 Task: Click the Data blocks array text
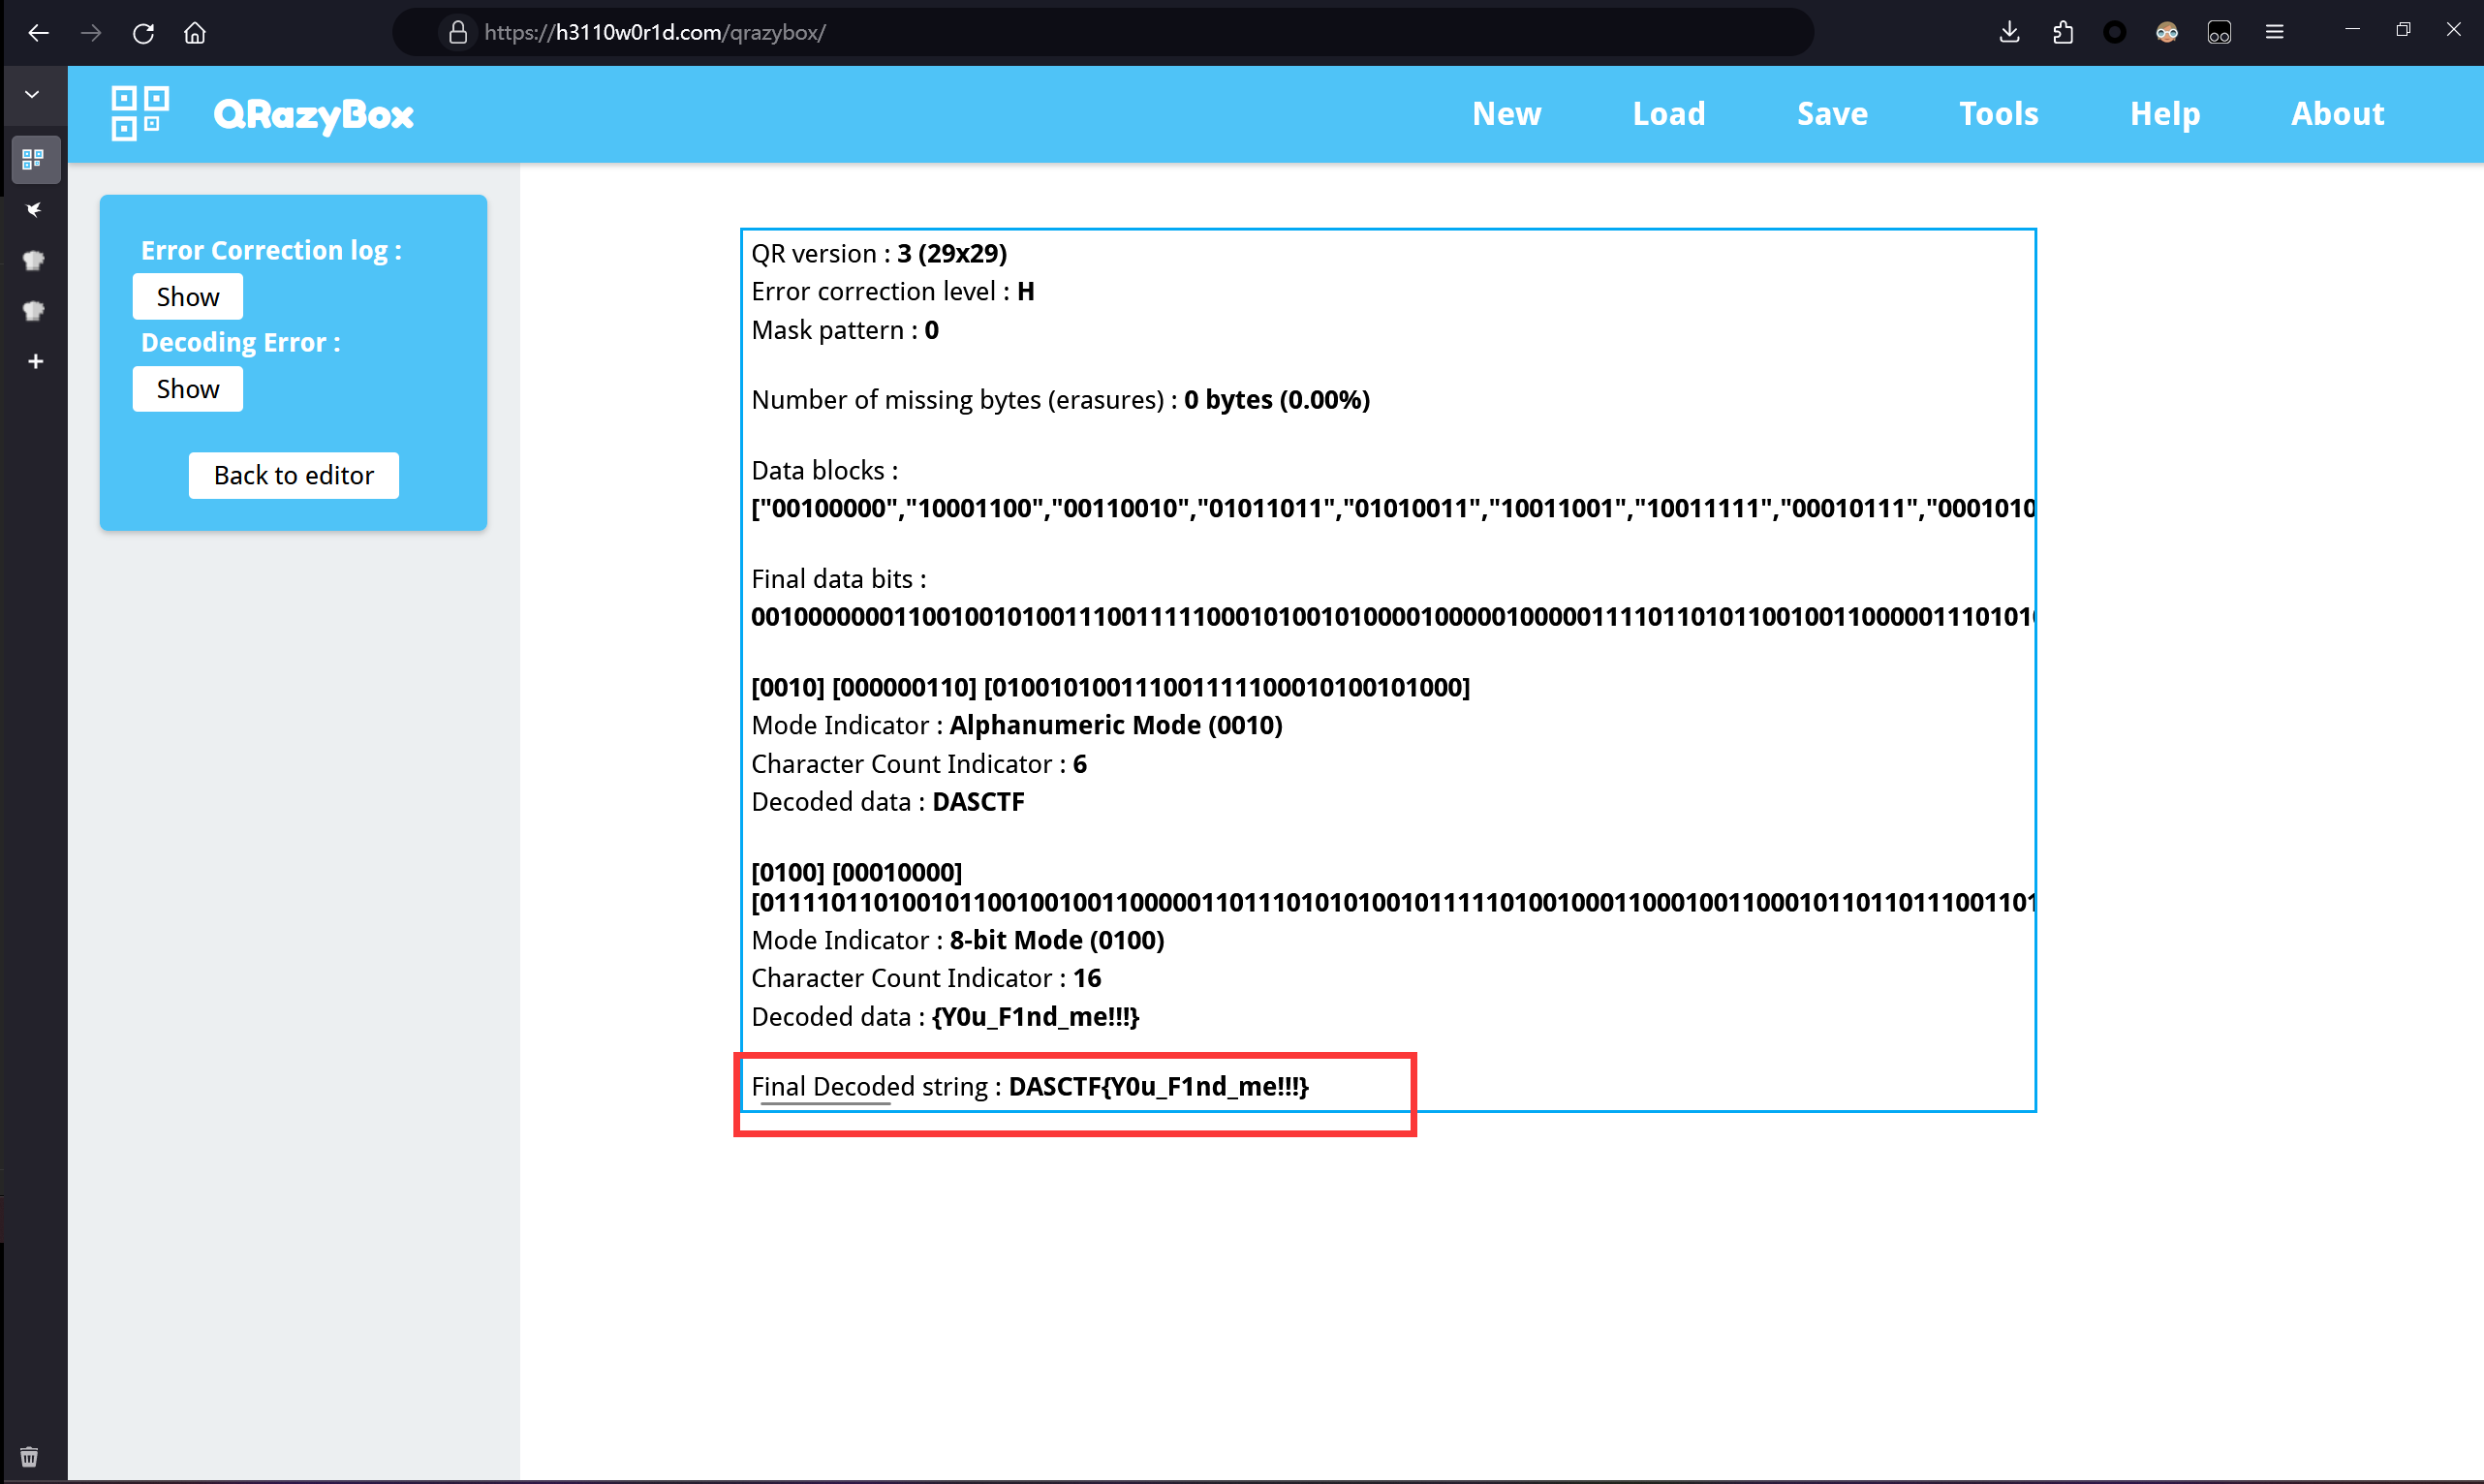click(1393, 509)
